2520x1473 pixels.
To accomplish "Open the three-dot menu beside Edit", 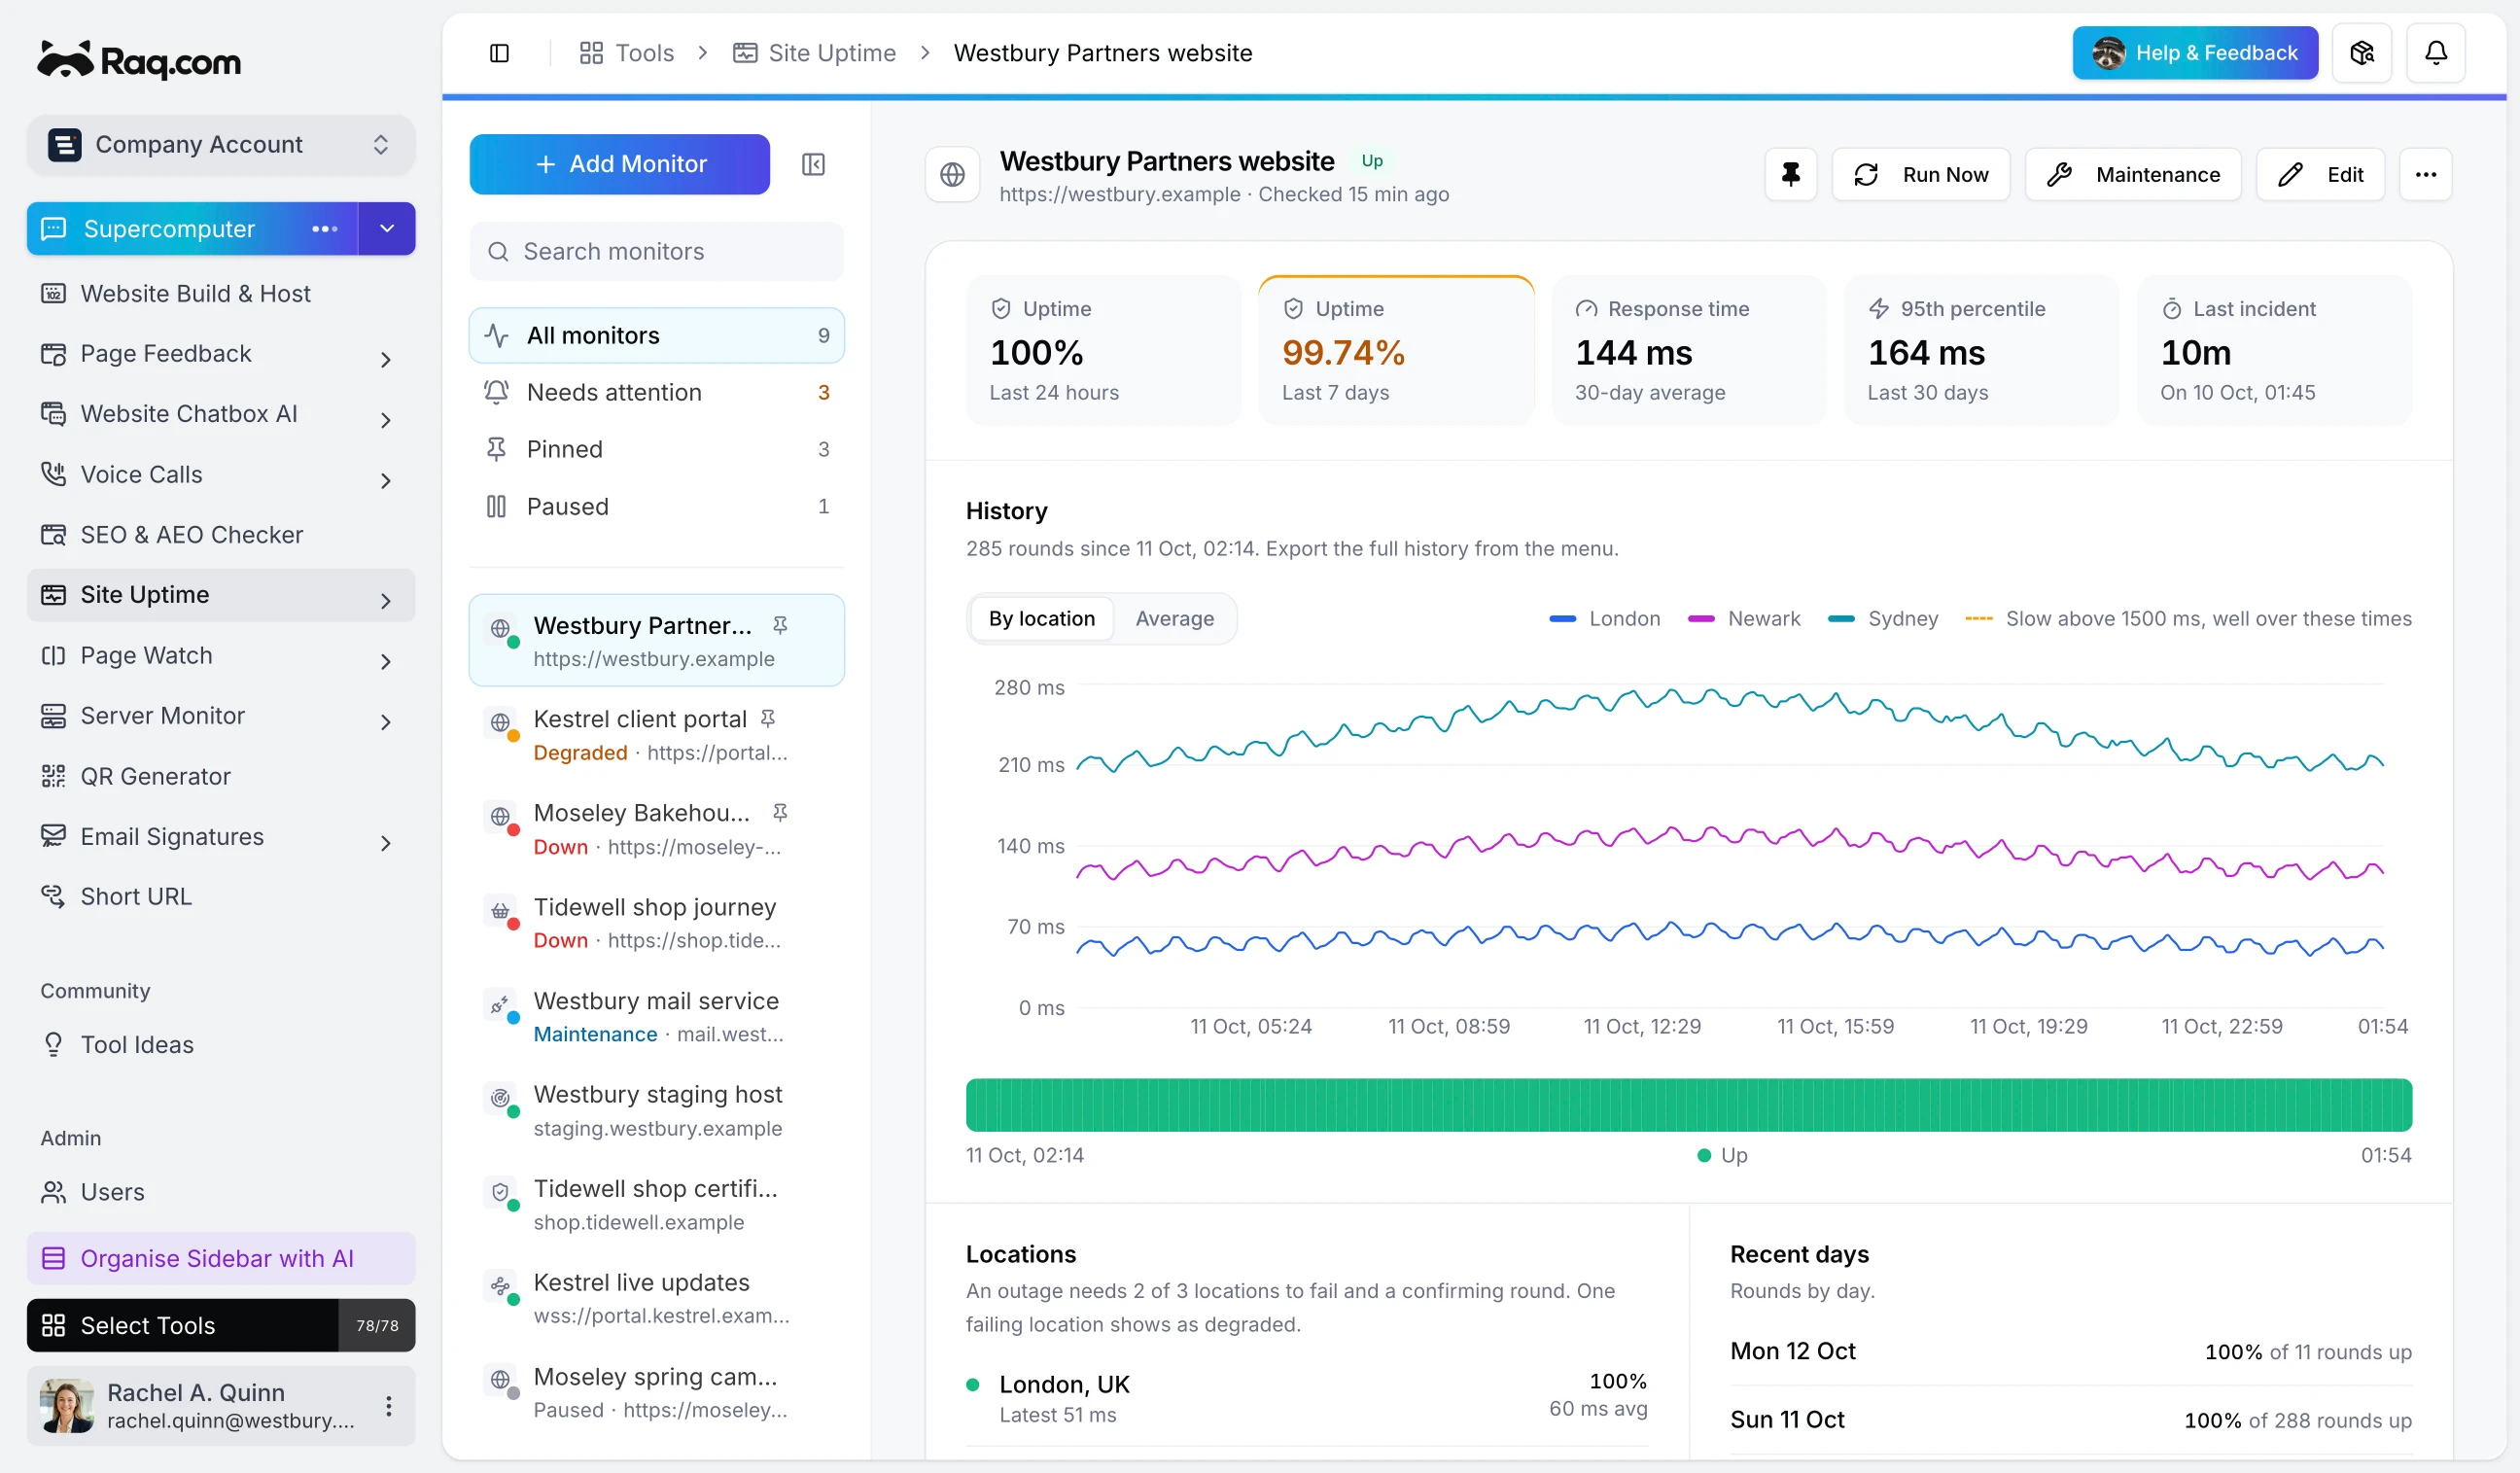I will point(2425,175).
